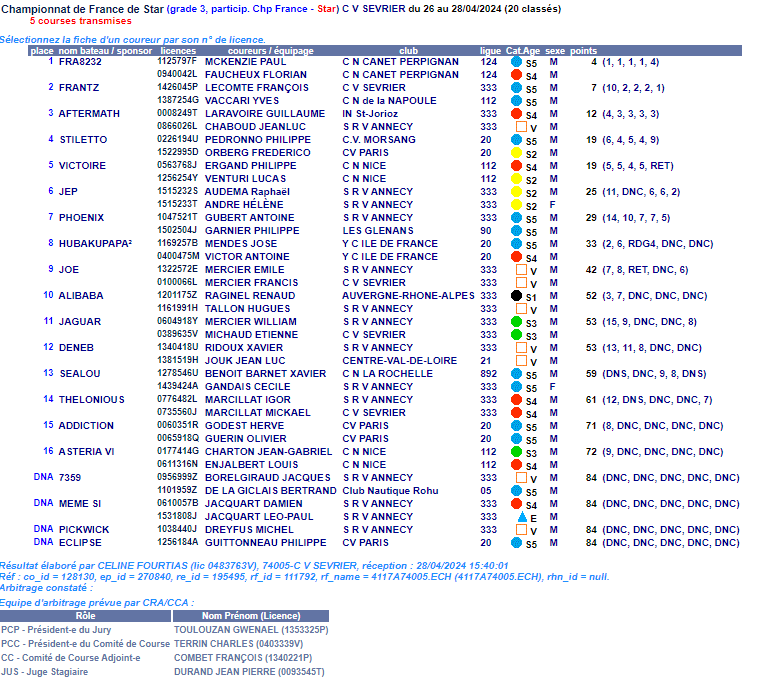The width and height of the screenshot is (762, 685).
Task: Open licence 1125797F for MCKENZIE PAUL
Action: point(177,62)
